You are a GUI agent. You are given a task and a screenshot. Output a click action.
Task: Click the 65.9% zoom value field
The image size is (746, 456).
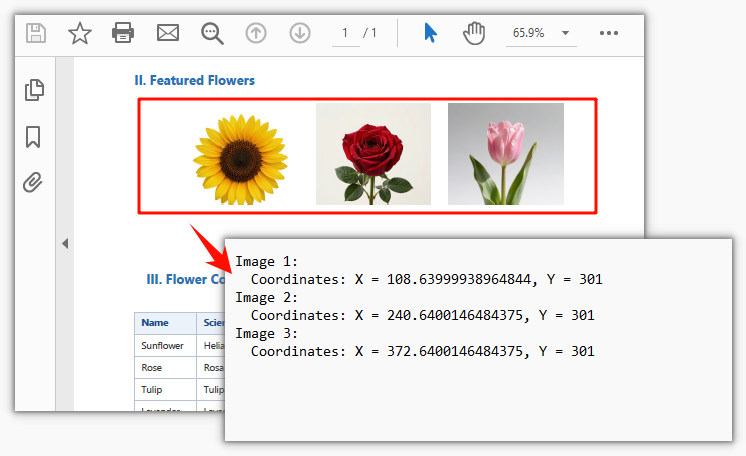point(528,33)
